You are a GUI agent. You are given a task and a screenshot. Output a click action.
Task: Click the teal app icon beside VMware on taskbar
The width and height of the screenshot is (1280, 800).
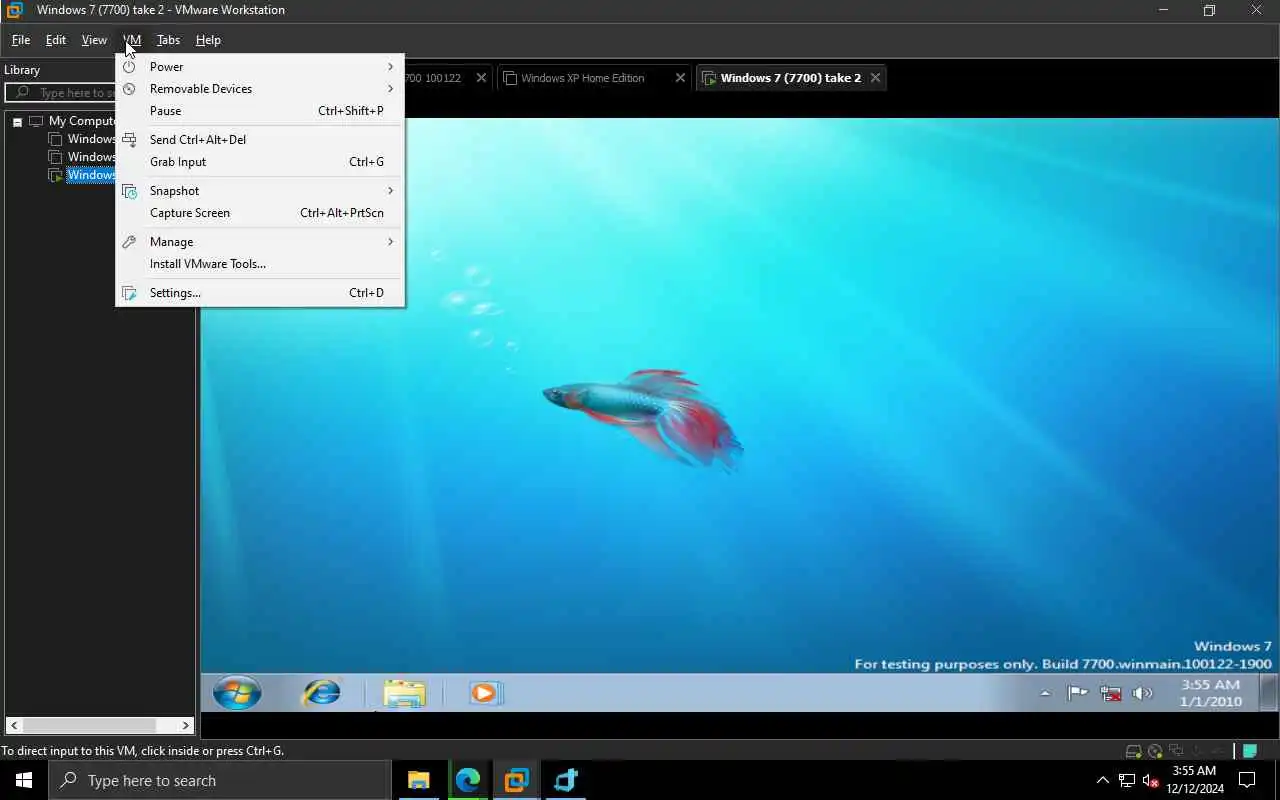point(566,780)
